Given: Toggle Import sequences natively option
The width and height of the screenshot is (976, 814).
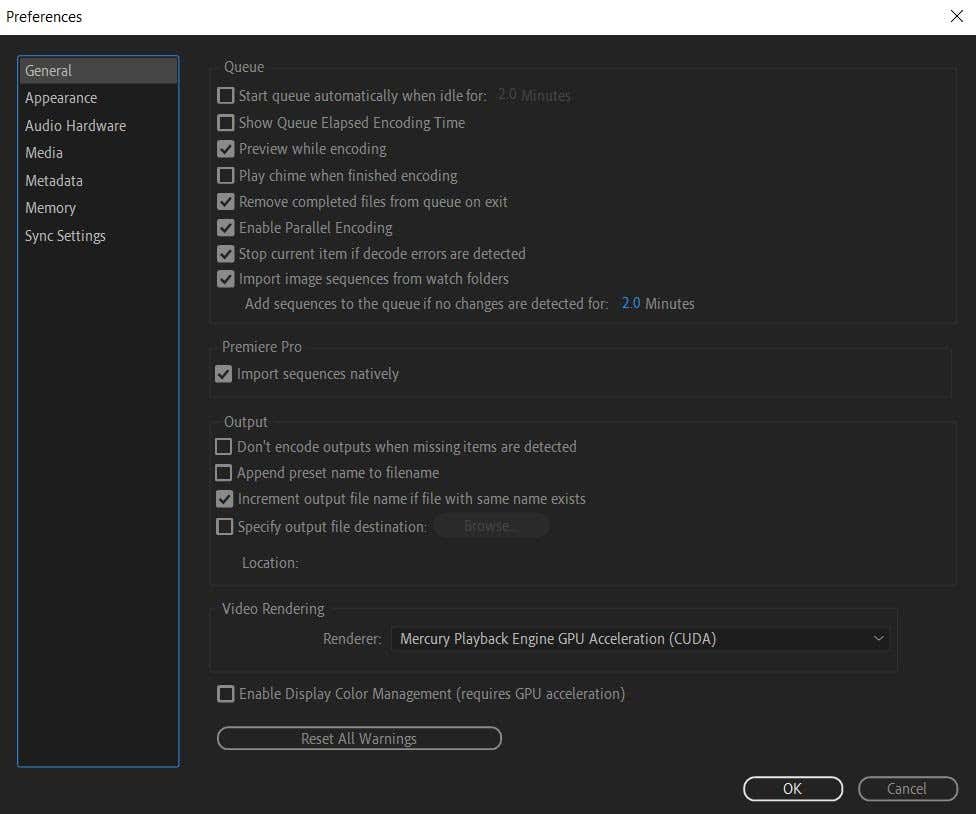Looking at the screenshot, I should (224, 374).
